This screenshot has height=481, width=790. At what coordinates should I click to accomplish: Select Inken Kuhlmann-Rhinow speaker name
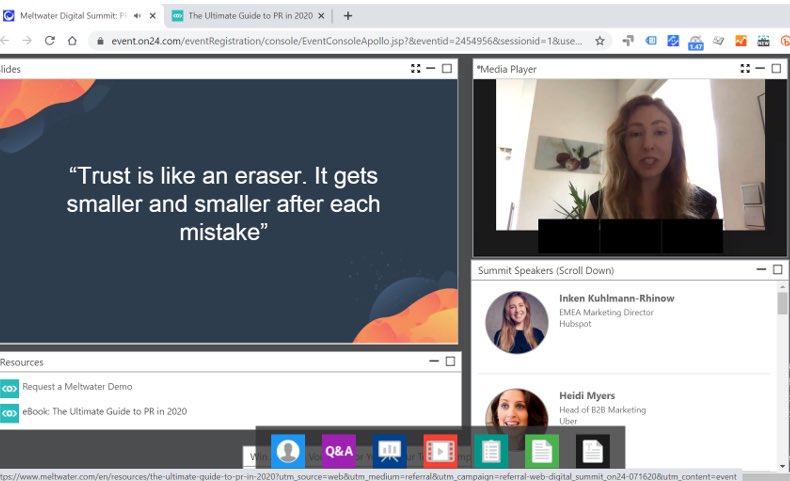point(617,298)
